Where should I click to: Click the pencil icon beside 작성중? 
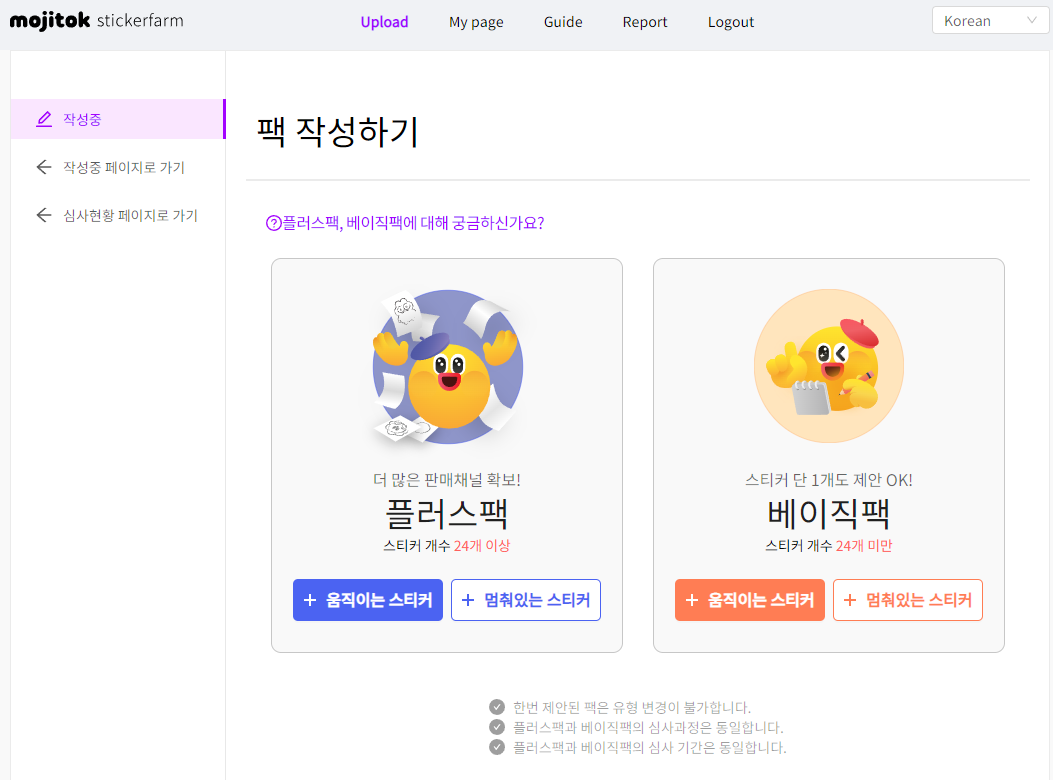[44, 119]
